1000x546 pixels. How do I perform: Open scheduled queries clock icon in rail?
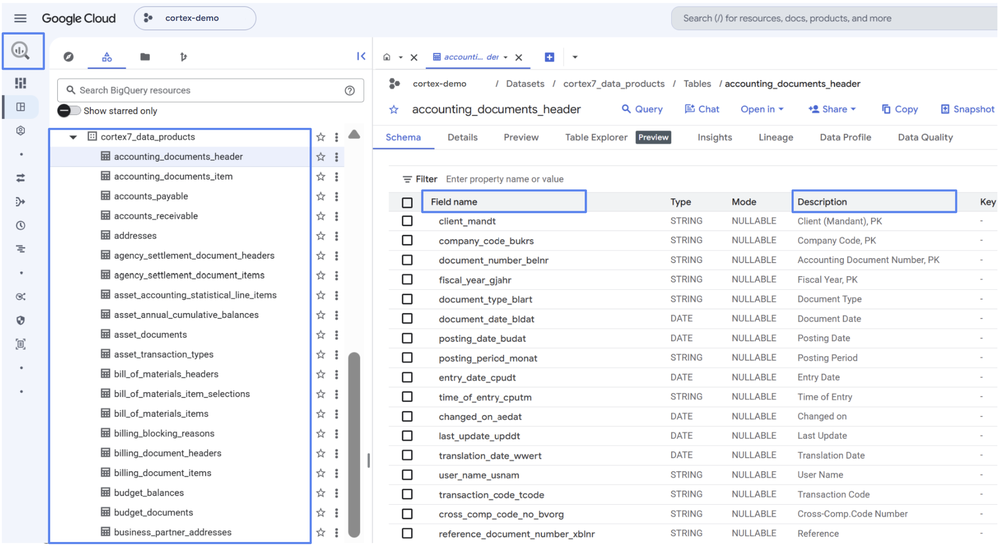[21, 225]
